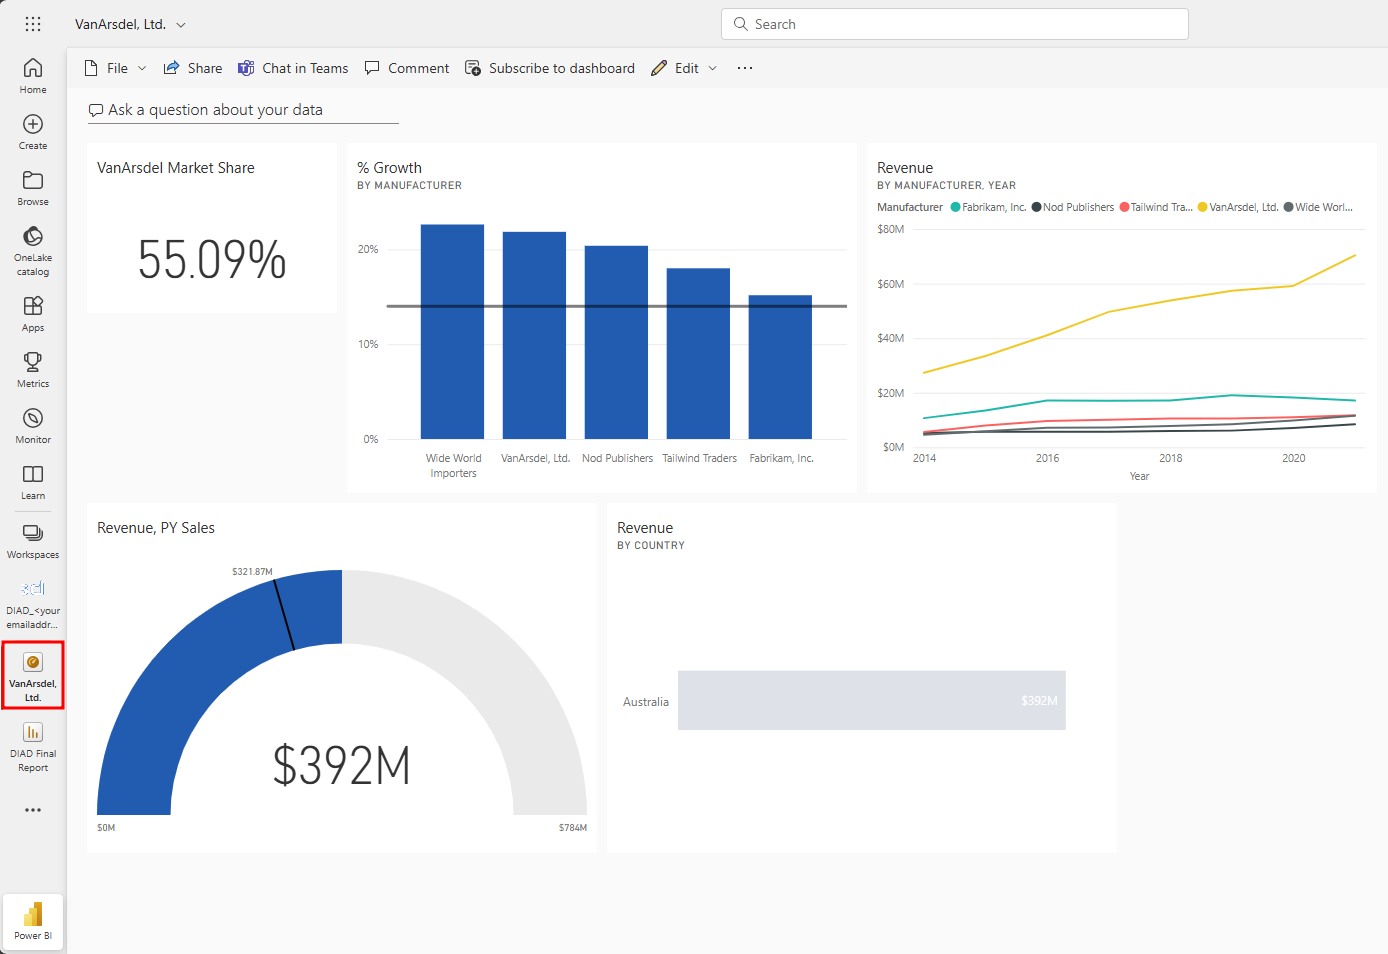Image resolution: width=1388 pixels, height=954 pixels.
Task: Click the Fabrikam, Inc. legend swatch
Action: [955, 207]
